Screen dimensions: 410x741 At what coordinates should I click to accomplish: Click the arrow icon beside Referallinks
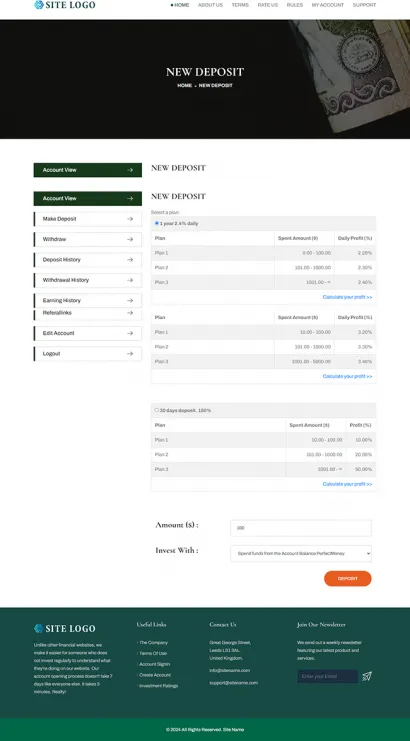tap(130, 313)
